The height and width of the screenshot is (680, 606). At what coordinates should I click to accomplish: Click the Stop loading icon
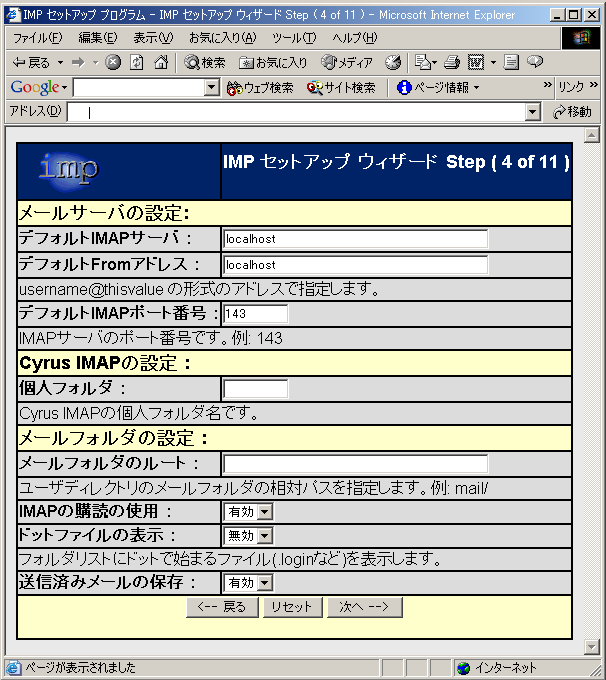click(x=113, y=62)
